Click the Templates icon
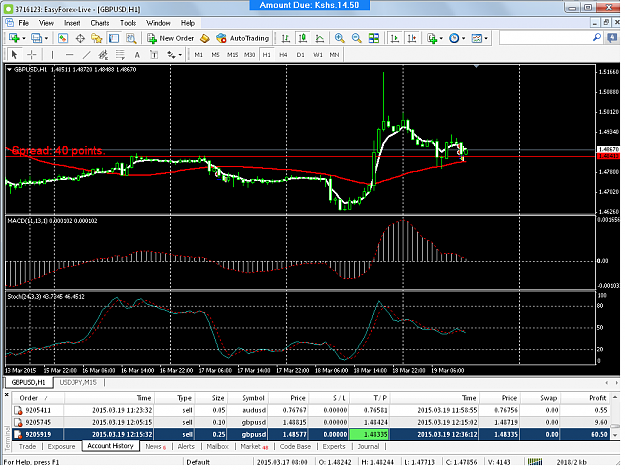The width and height of the screenshot is (625, 470). click(x=476, y=38)
